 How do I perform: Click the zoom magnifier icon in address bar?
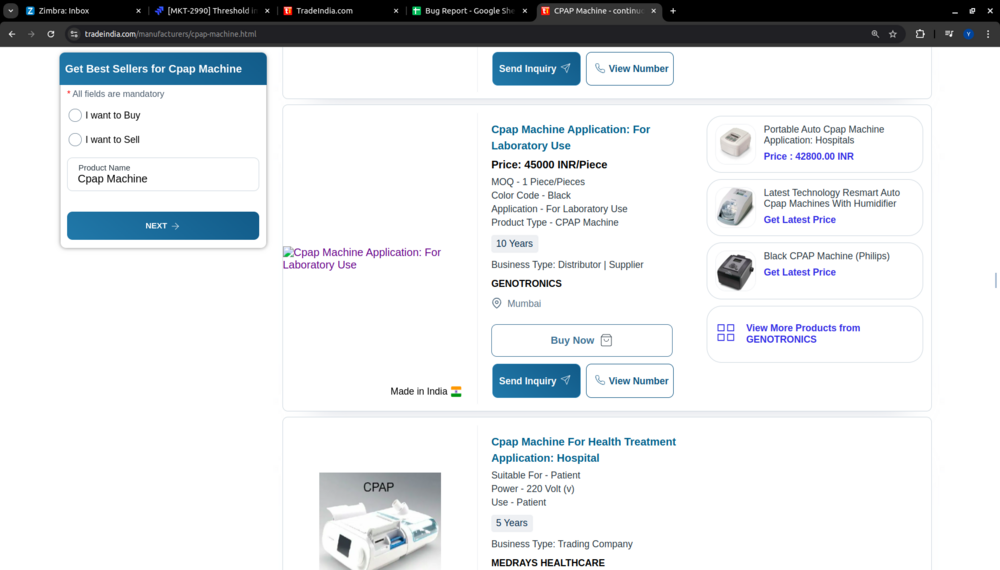[875, 34]
